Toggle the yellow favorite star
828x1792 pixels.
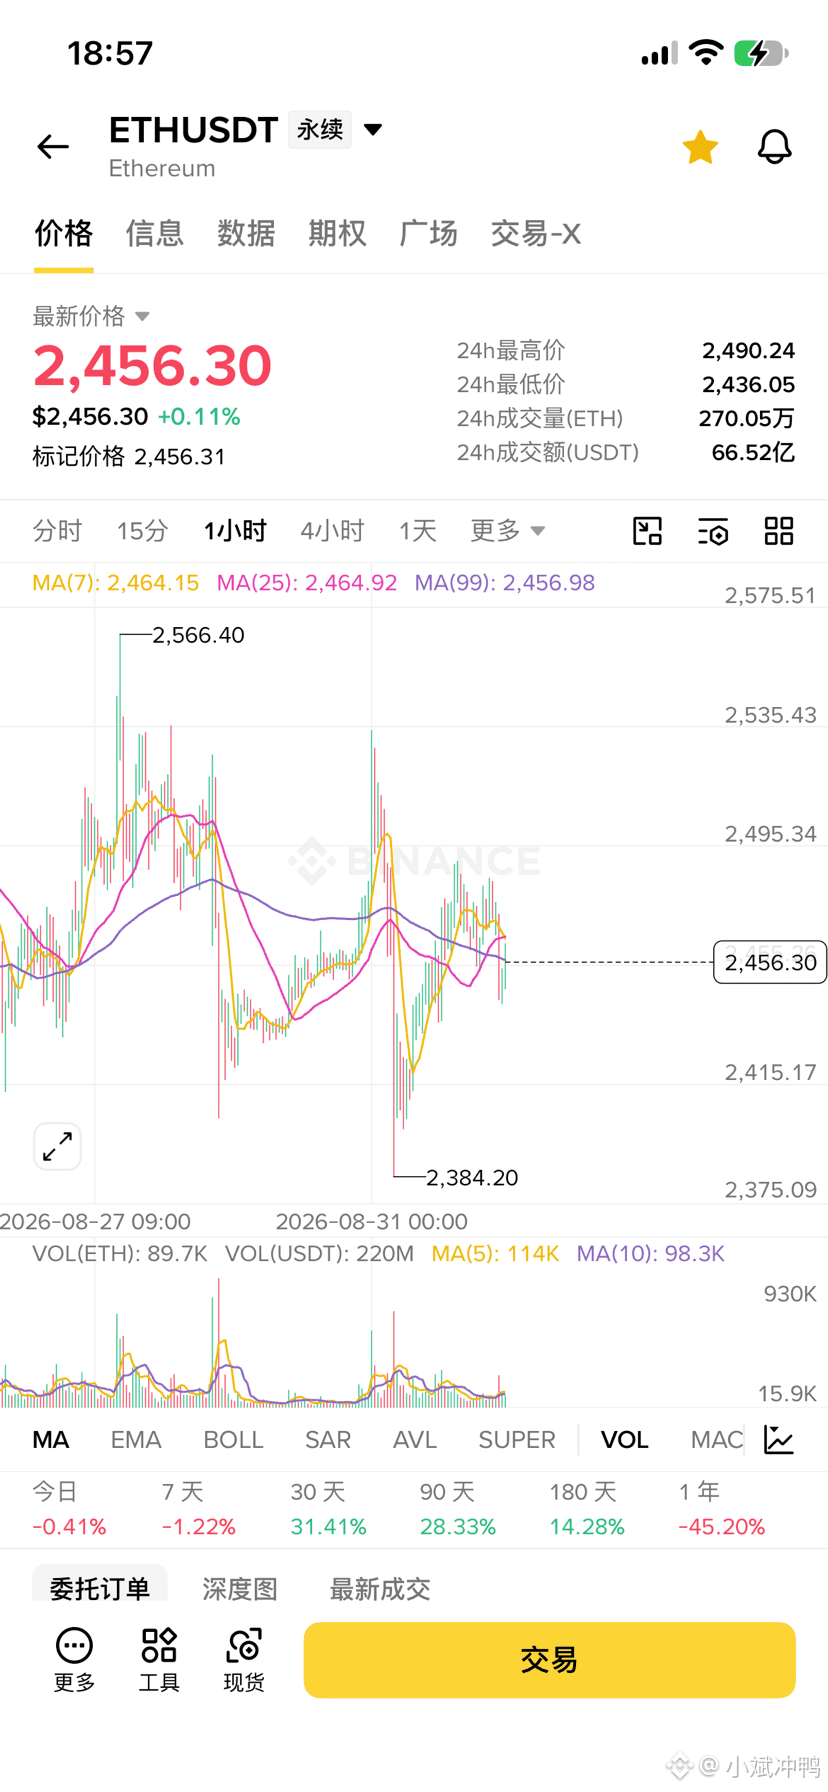(700, 147)
